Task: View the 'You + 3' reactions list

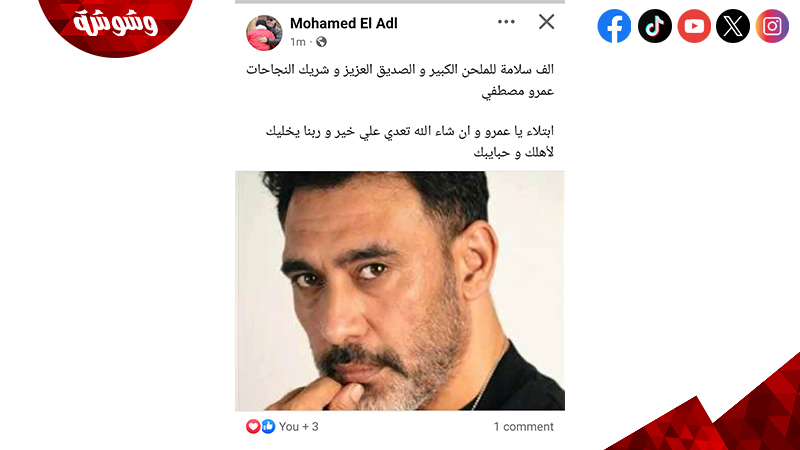Action: click(298, 427)
